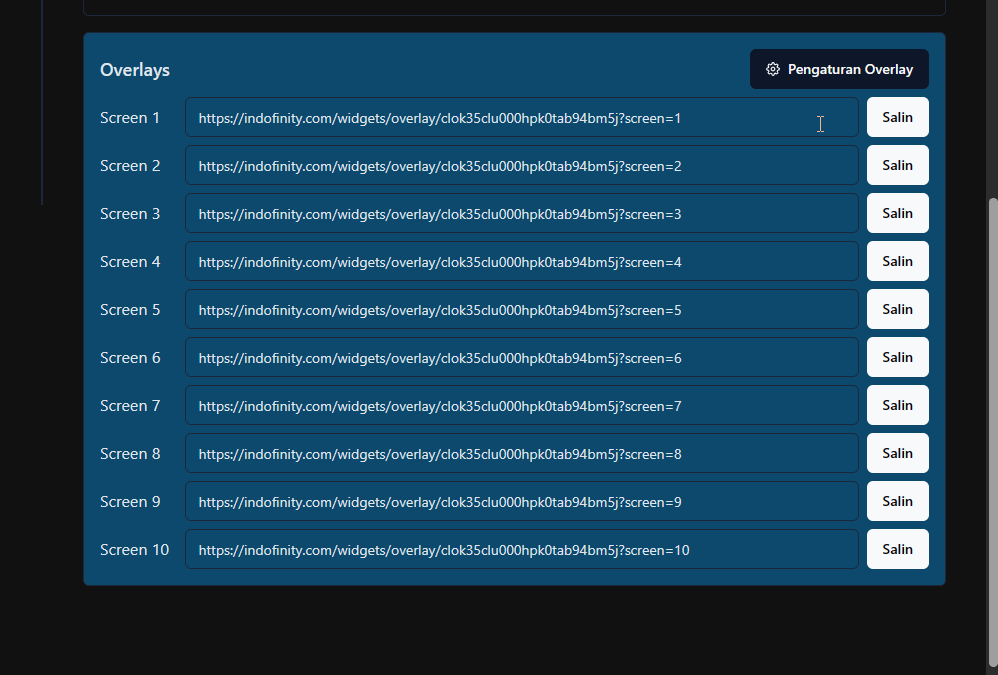This screenshot has height=675, width=998.
Task: Copy the Screen 7 overlay URL
Action: pyautogui.click(x=897, y=405)
